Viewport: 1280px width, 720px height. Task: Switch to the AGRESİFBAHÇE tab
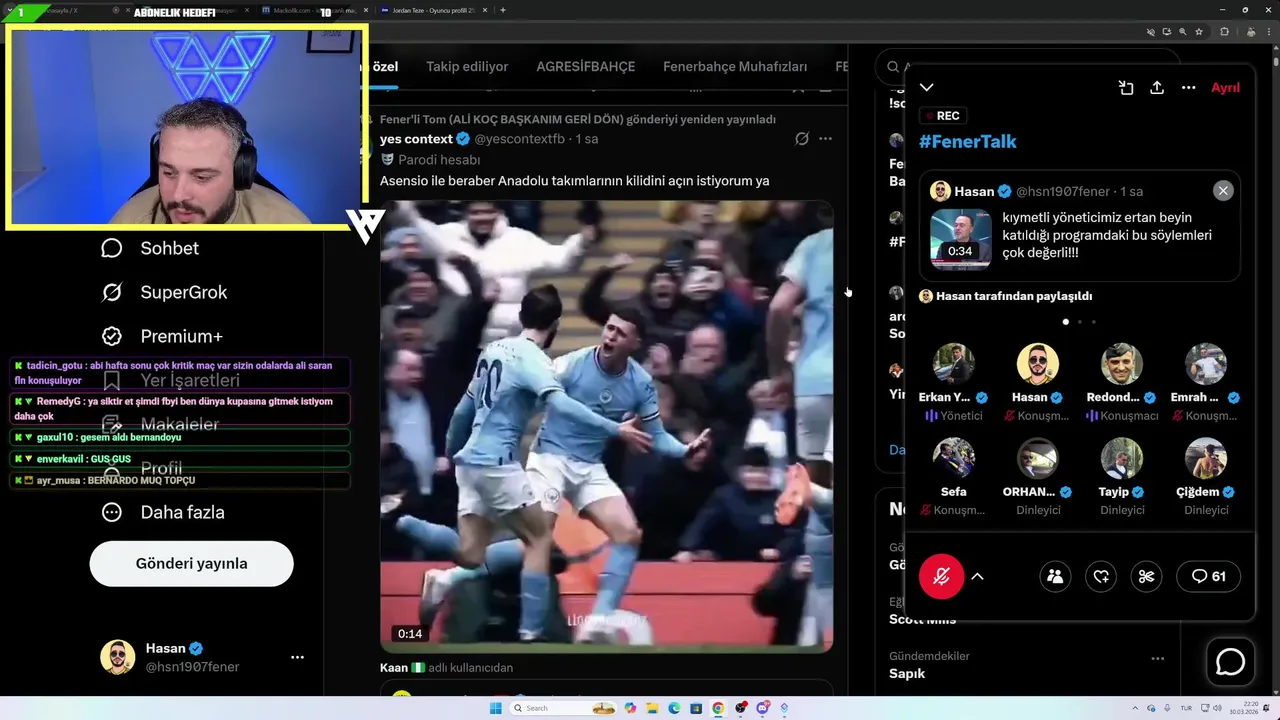pyautogui.click(x=586, y=67)
